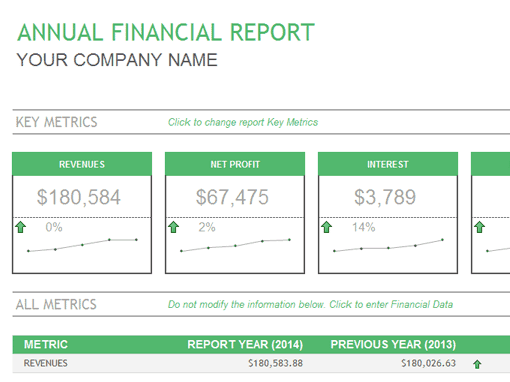
Task: Open 'Click to change report Key Metrics' link
Action: tap(243, 122)
